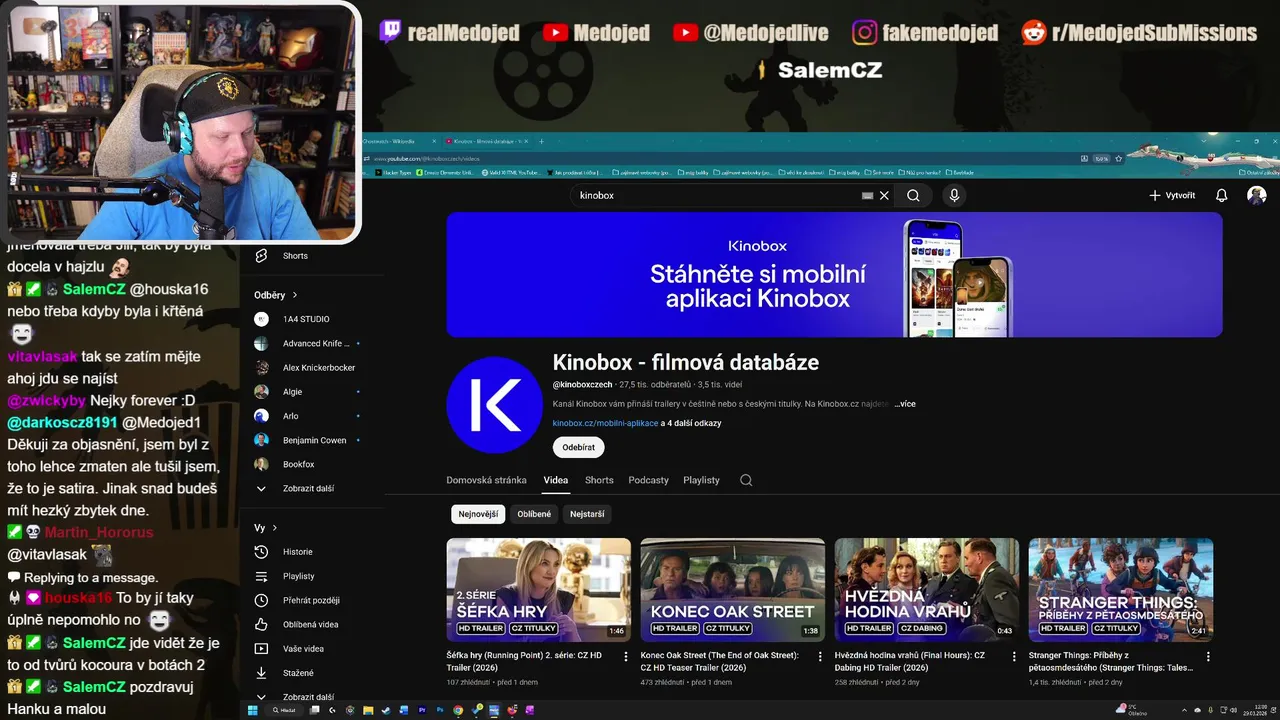Click the YouTube search input field
The image size is (1280, 720).
point(715,196)
